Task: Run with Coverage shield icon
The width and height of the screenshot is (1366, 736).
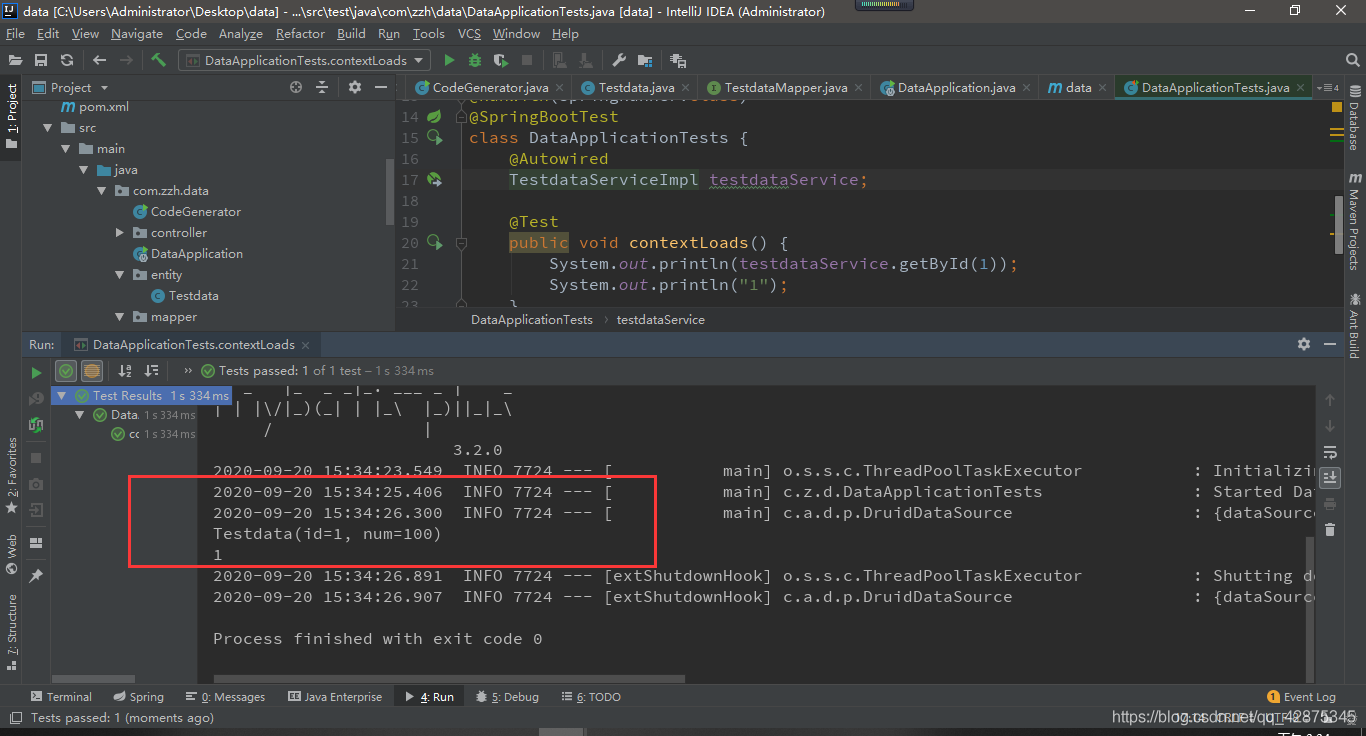Action: [500, 60]
